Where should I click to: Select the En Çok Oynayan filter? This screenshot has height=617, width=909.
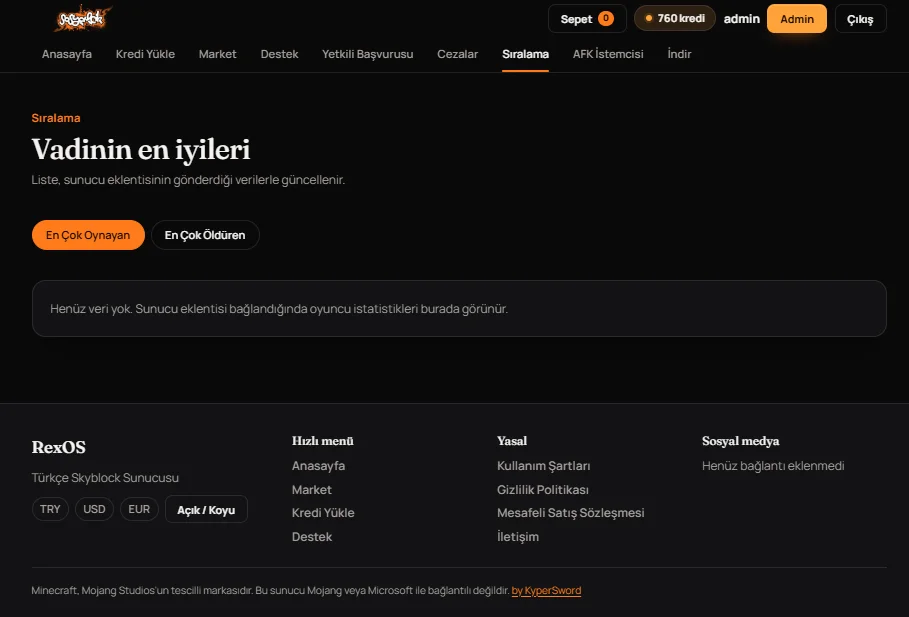pos(88,235)
